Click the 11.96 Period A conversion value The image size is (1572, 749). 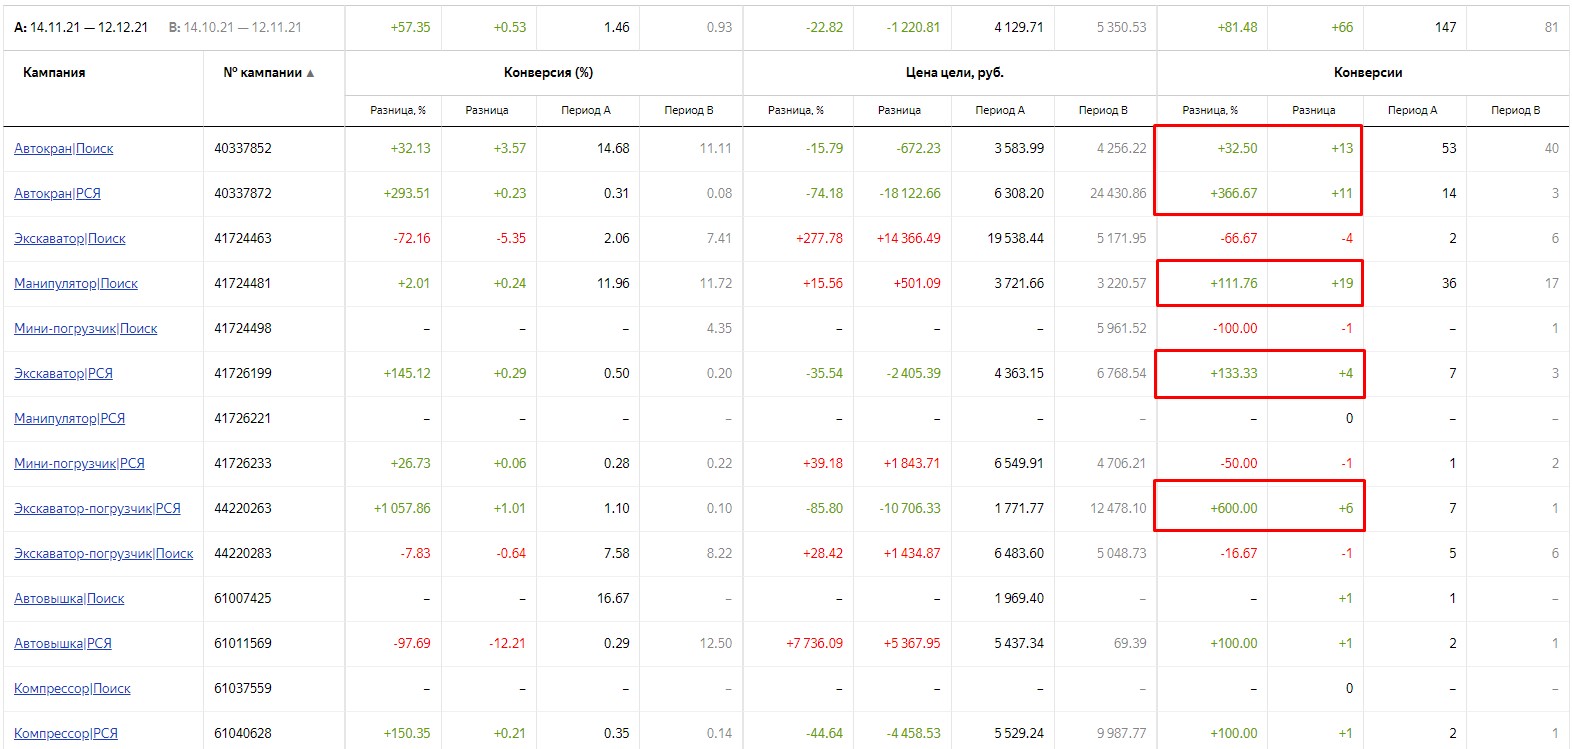click(613, 283)
